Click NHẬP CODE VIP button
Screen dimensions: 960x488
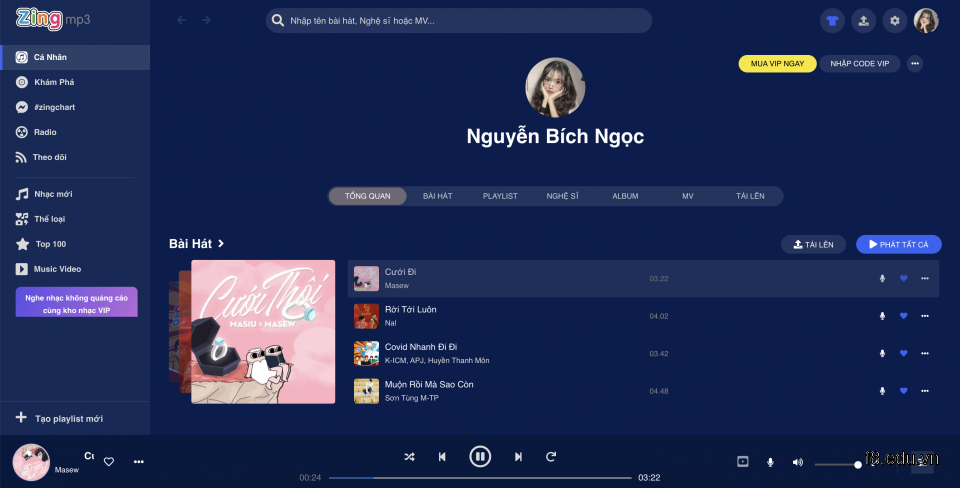[860, 64]
